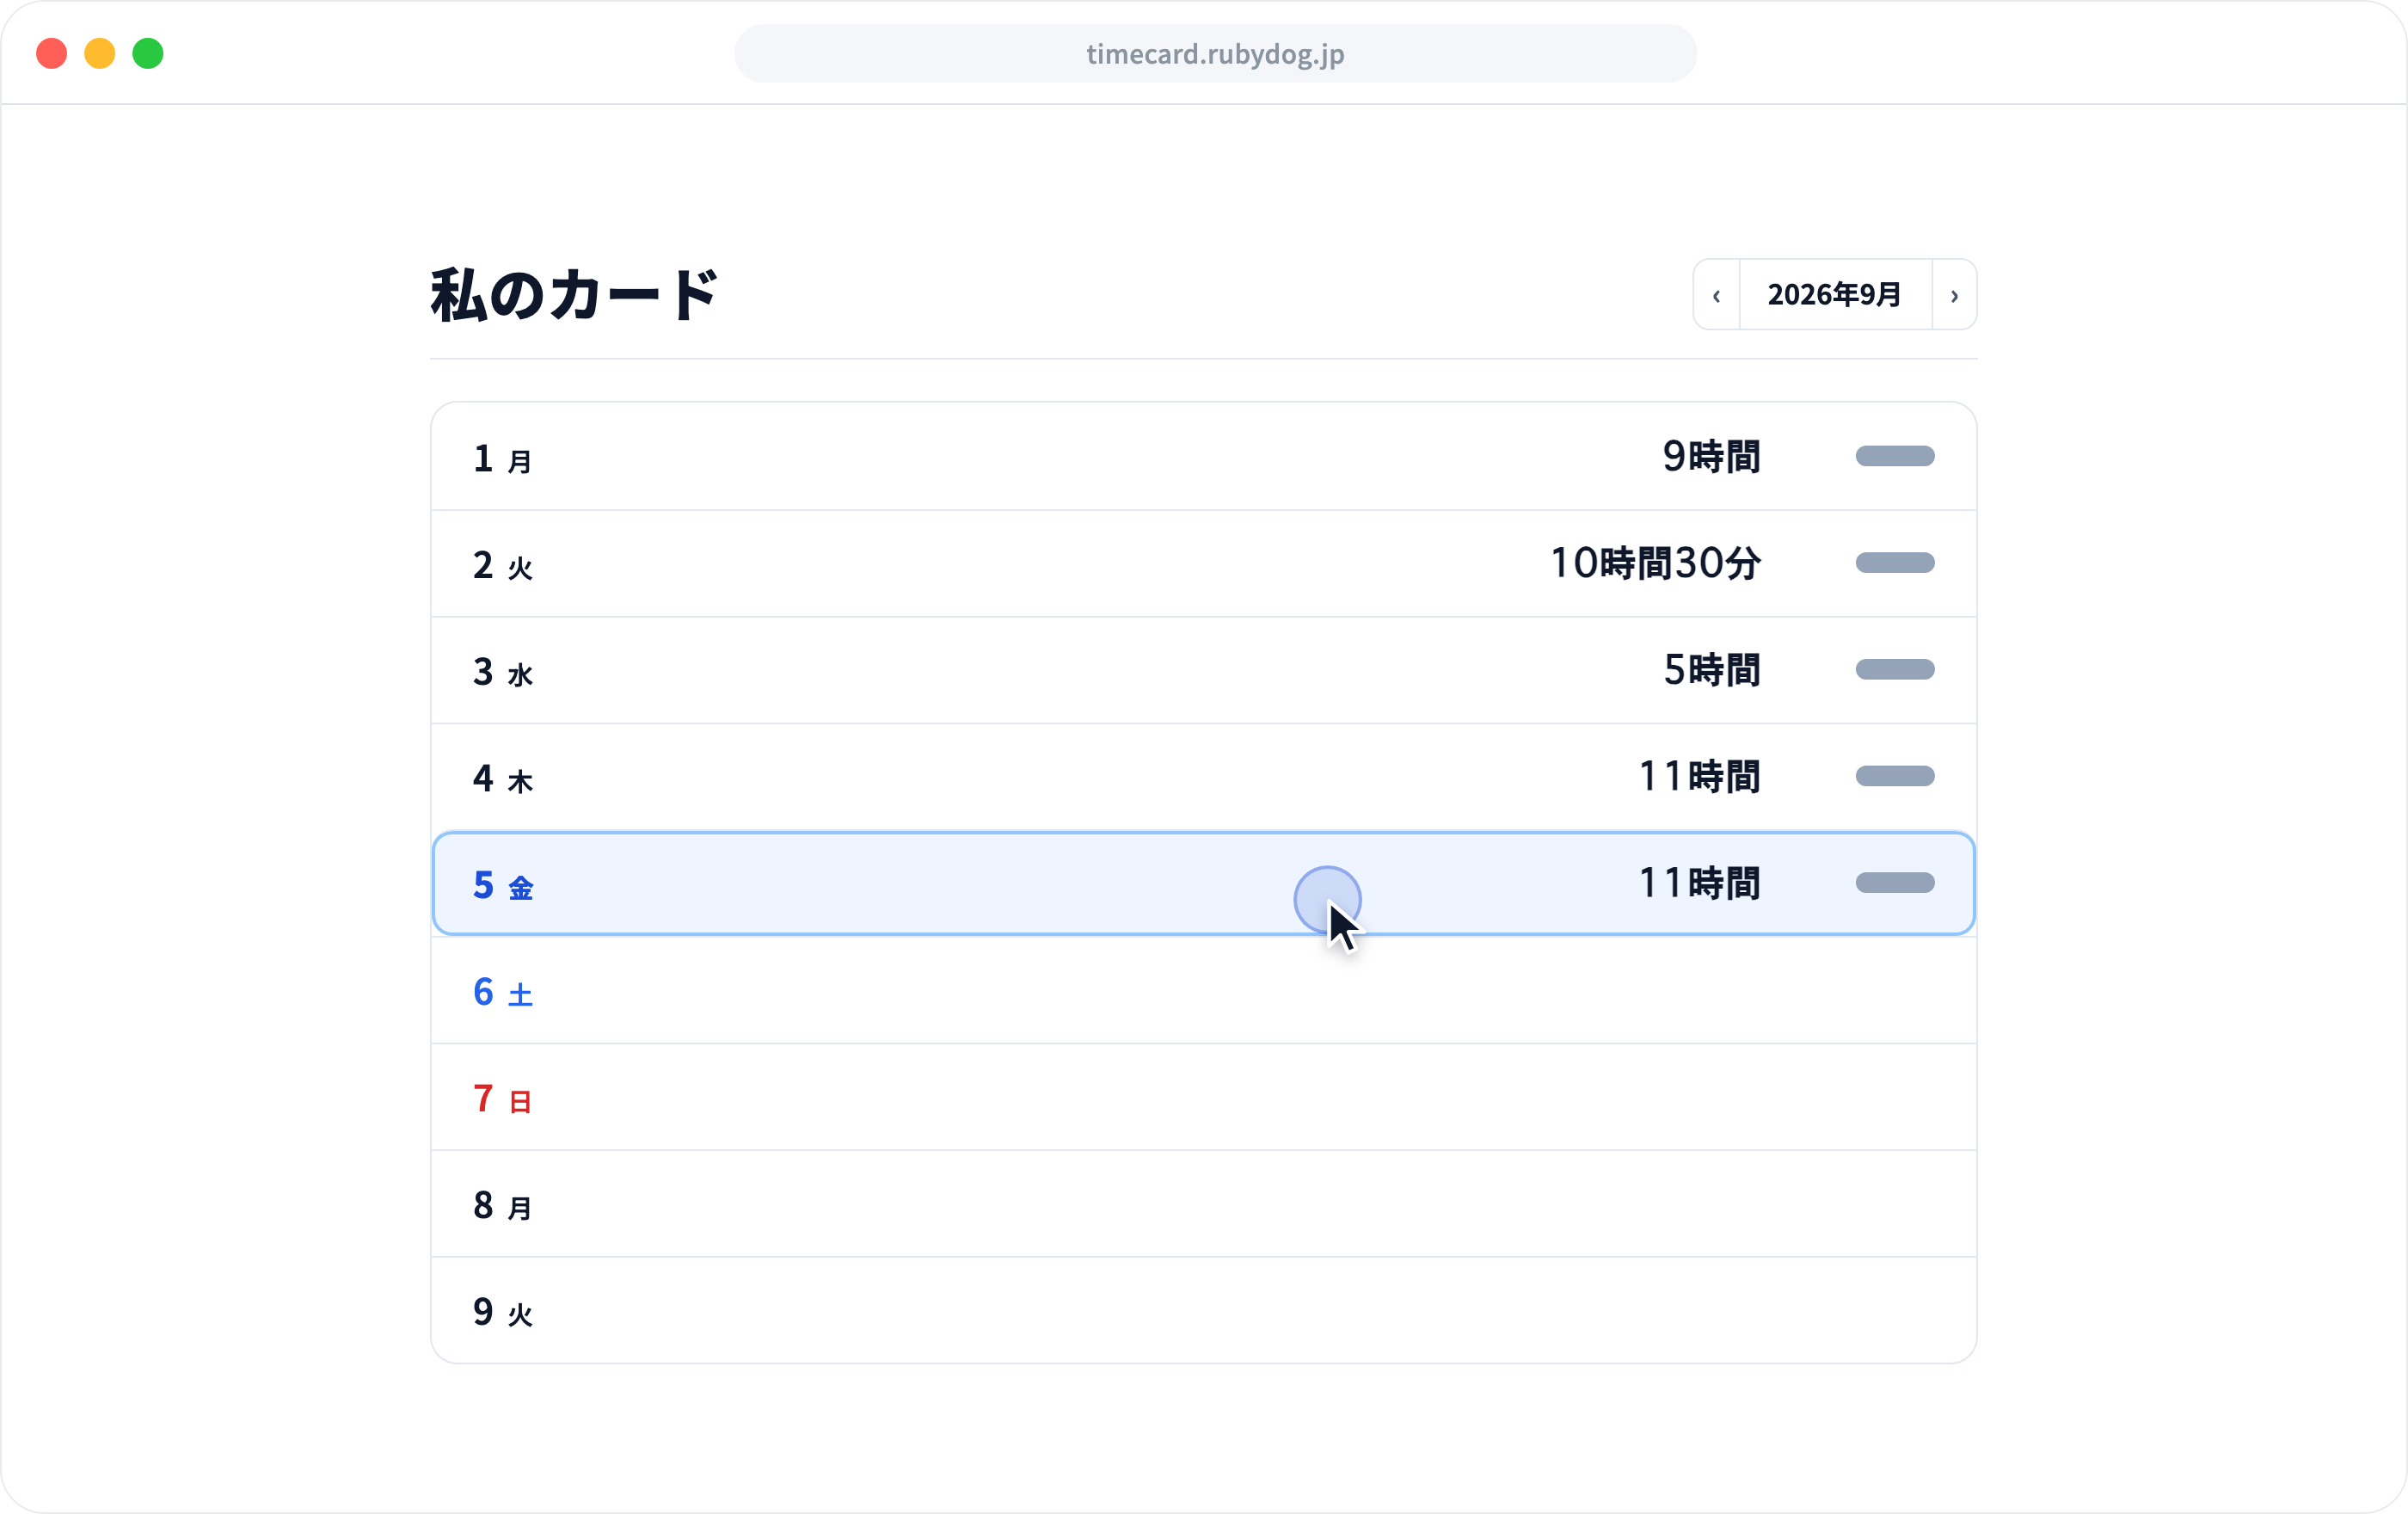Screen dimensions: 2408x1514
Task: Close the window with the red button
Action: [52, 54]
